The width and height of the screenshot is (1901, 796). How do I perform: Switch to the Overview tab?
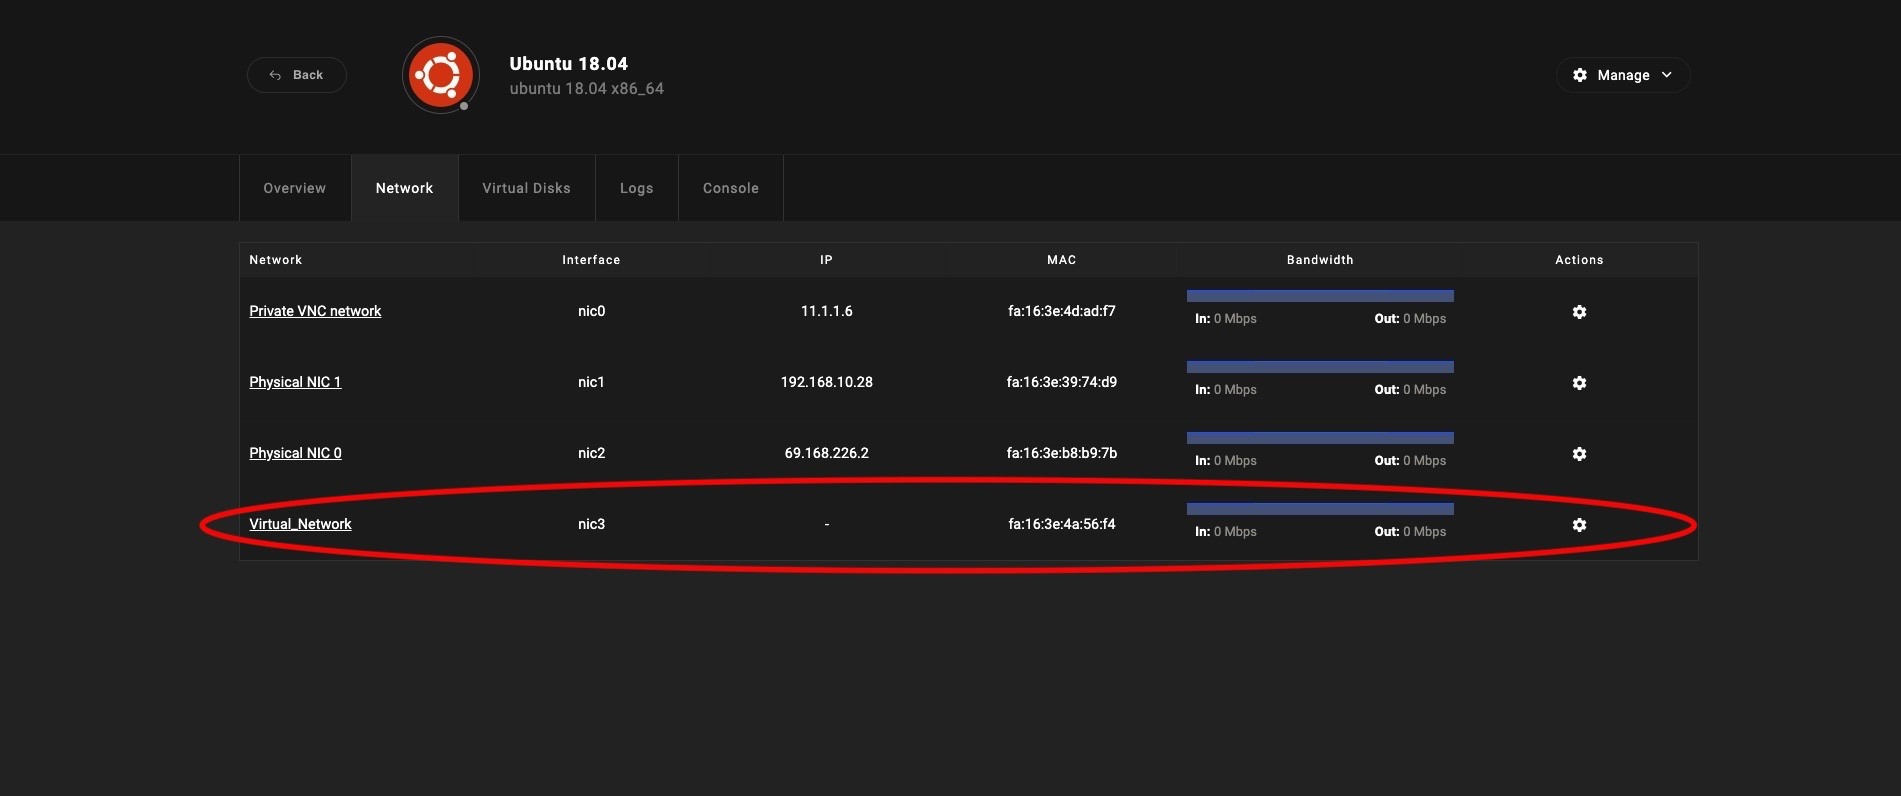click(295, 188)
